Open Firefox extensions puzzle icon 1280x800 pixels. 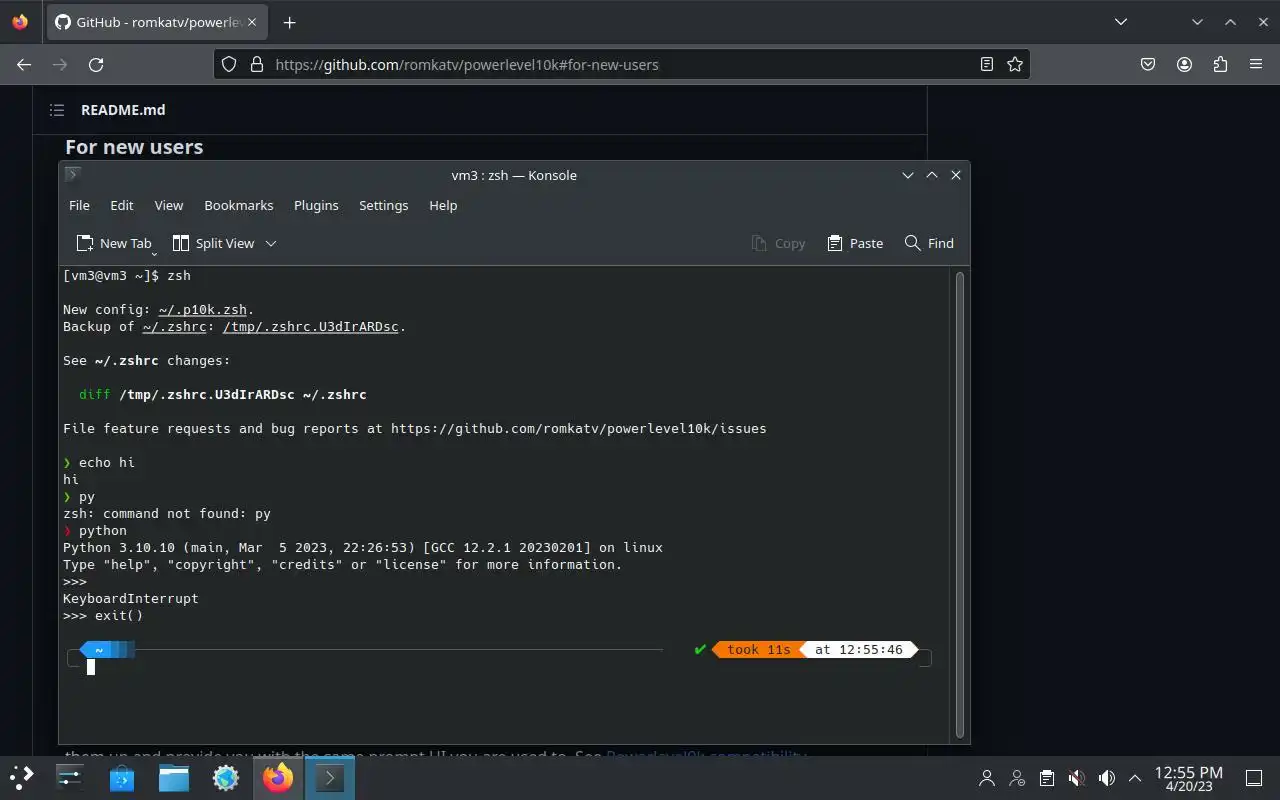[x=1220, y=64]
